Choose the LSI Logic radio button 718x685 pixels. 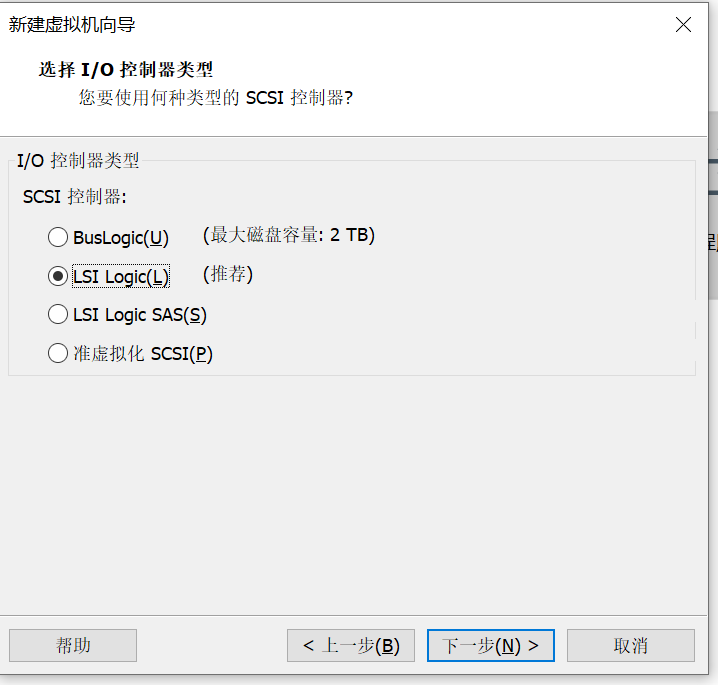[58, 277]
